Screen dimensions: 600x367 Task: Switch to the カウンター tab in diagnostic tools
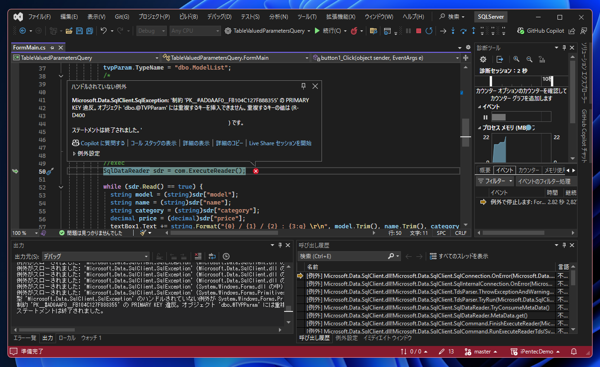click(x=529, y=170)
